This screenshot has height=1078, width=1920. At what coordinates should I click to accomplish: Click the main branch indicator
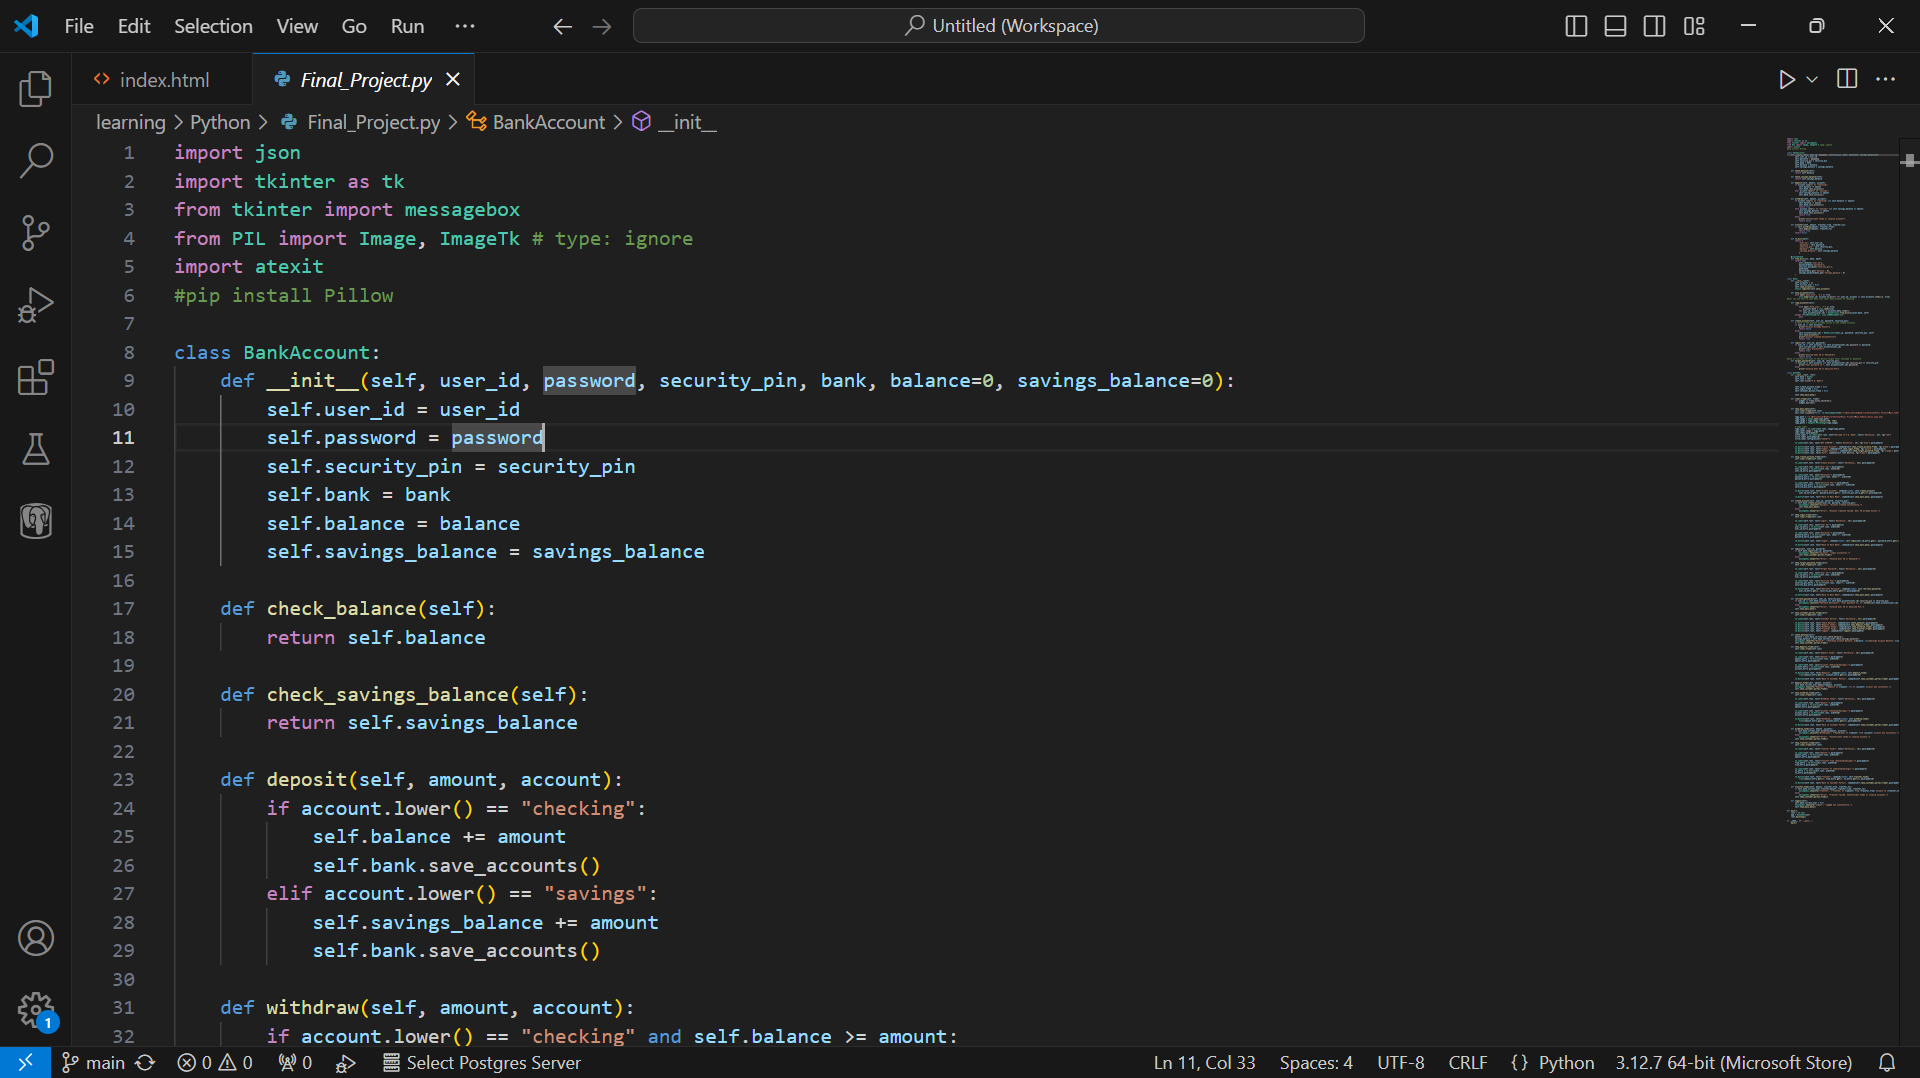click(94, 1063)
